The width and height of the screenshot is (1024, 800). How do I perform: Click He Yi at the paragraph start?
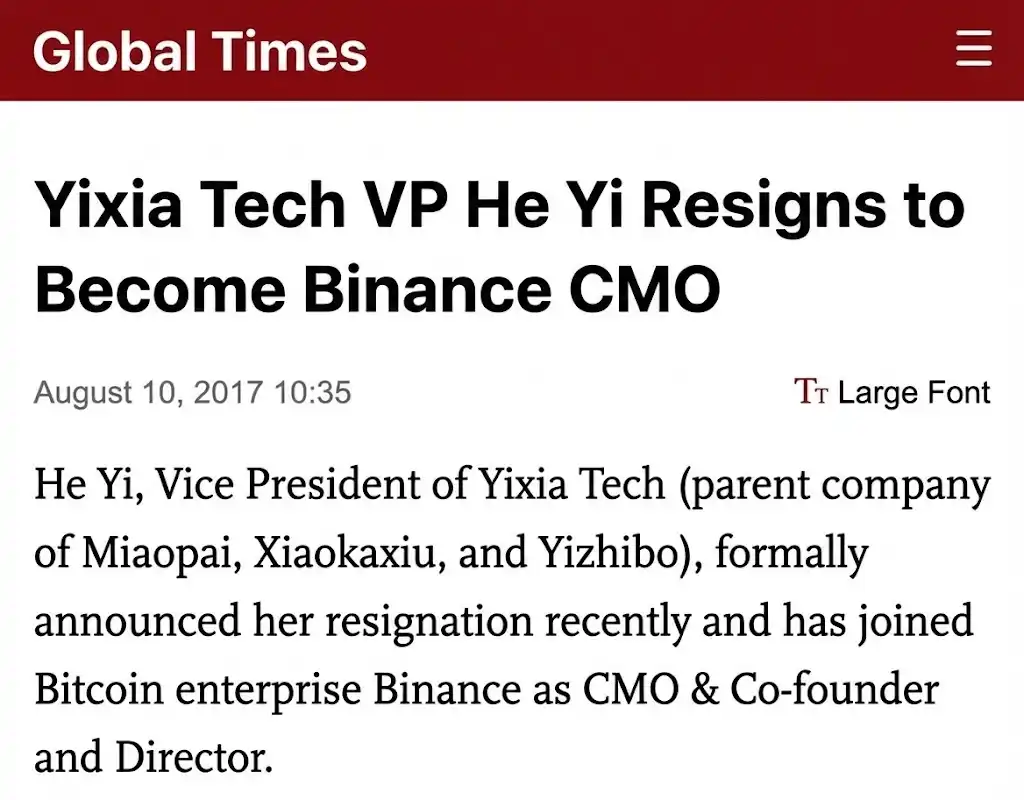tap(76, 485)
